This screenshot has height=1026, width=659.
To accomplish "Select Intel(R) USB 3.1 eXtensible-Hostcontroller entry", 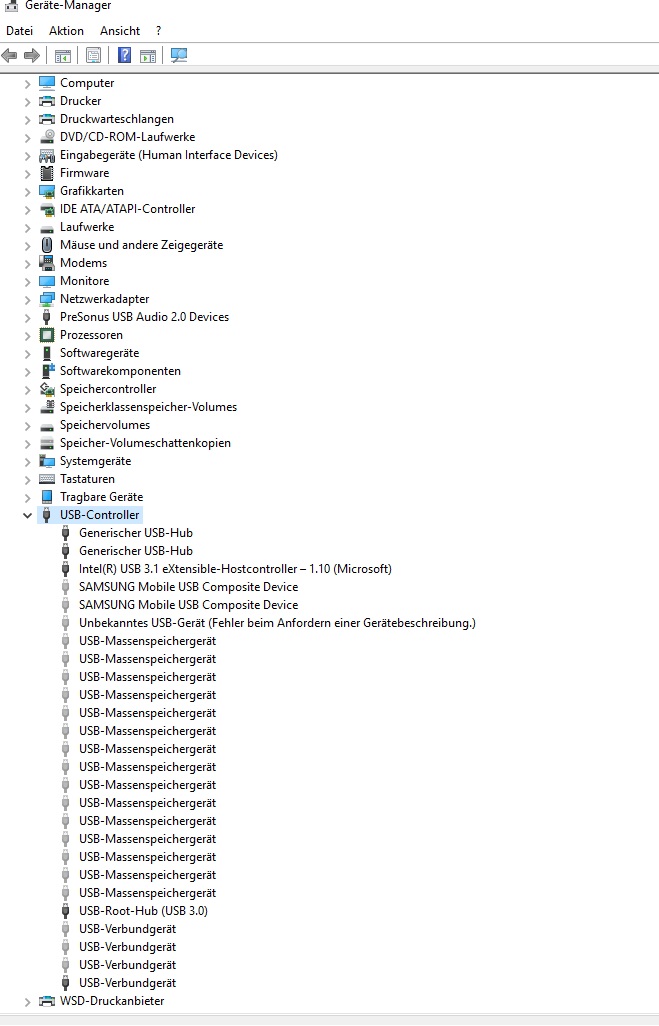I will [236, 569].
